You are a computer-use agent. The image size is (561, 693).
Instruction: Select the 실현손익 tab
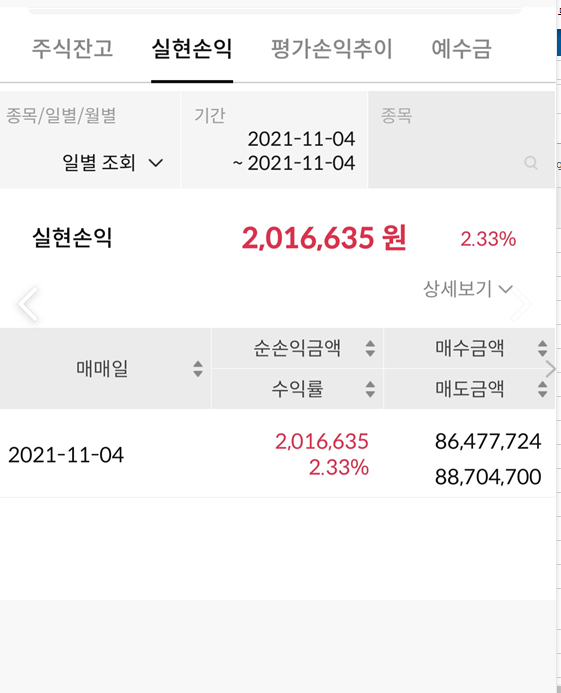click(192, 48)
